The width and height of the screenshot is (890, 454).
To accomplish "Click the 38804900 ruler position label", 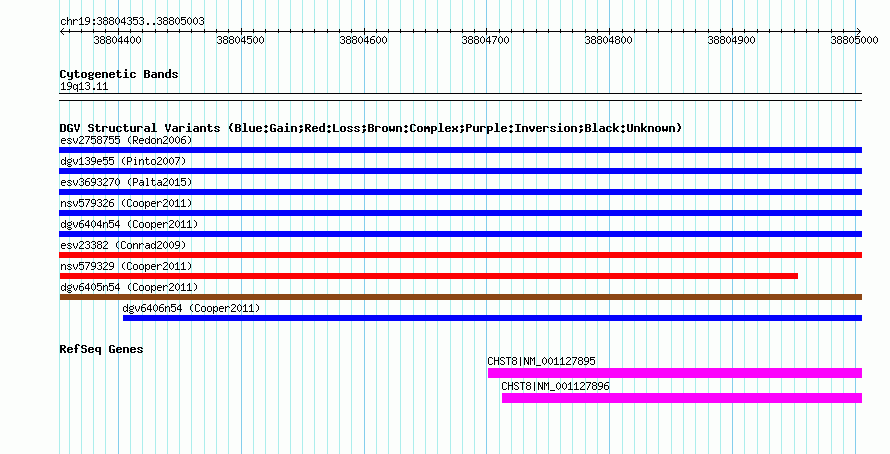I will (732, 40).
